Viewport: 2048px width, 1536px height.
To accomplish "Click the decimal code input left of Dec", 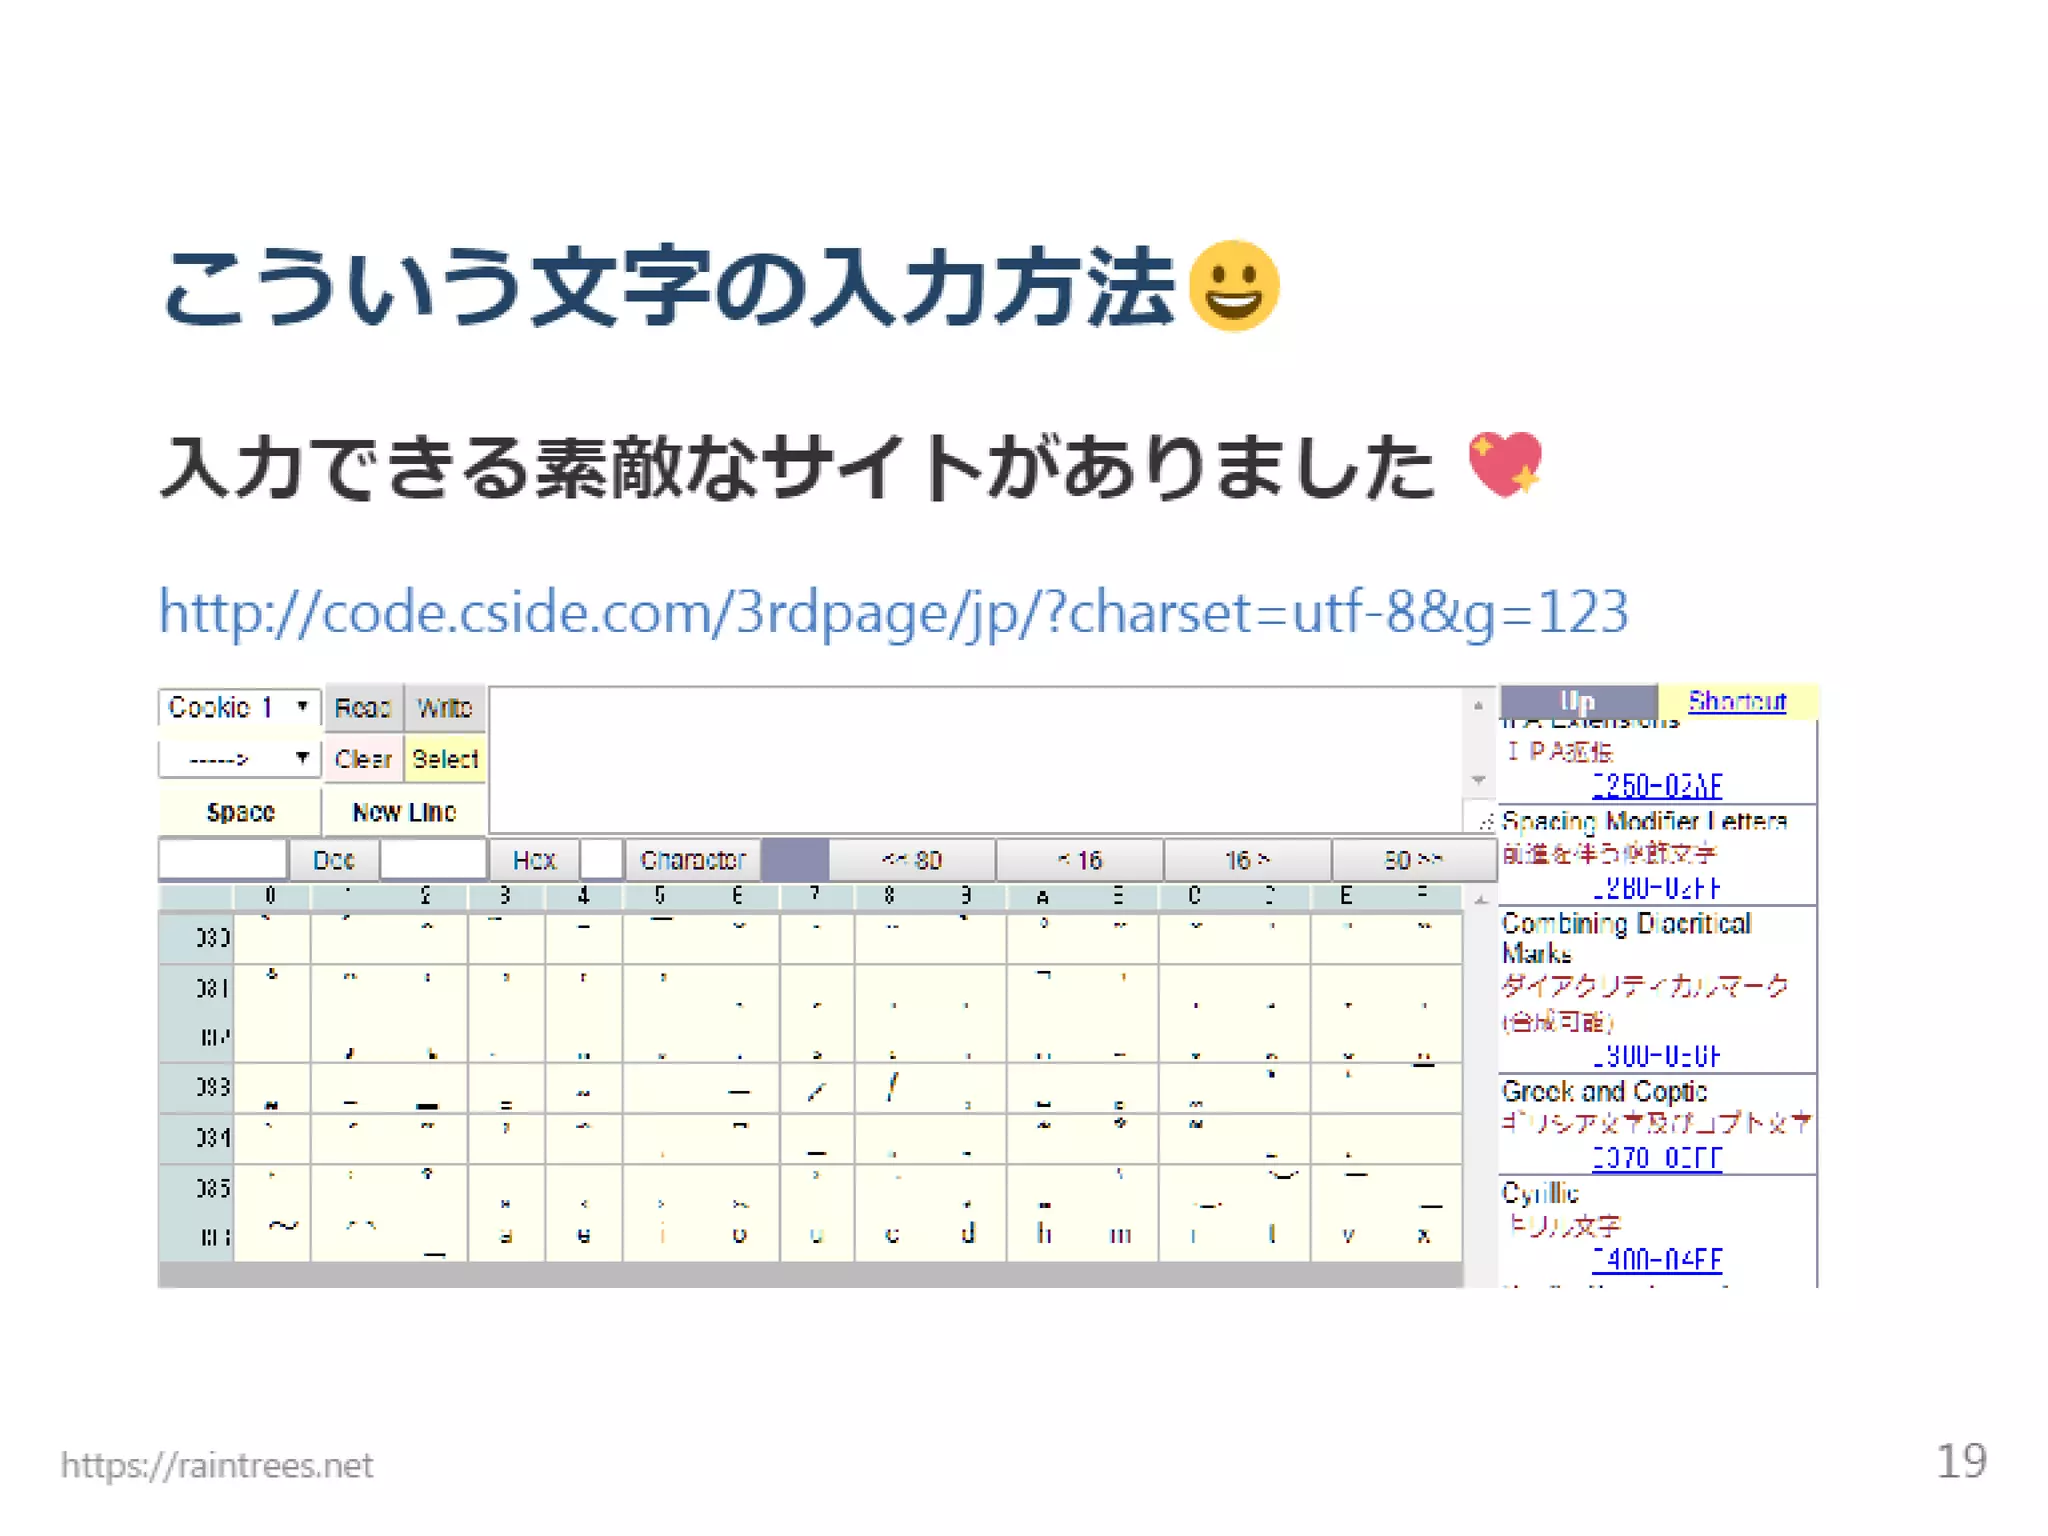I will [x=223, y=859].
